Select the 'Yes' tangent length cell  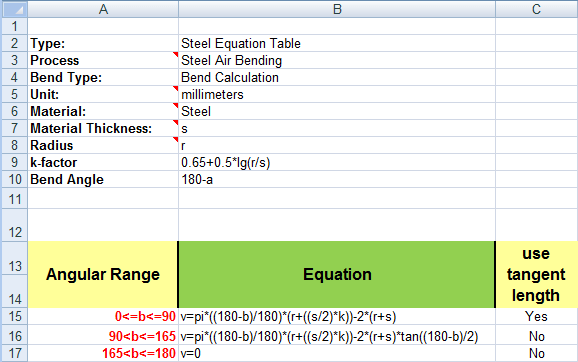click(537, 316)
